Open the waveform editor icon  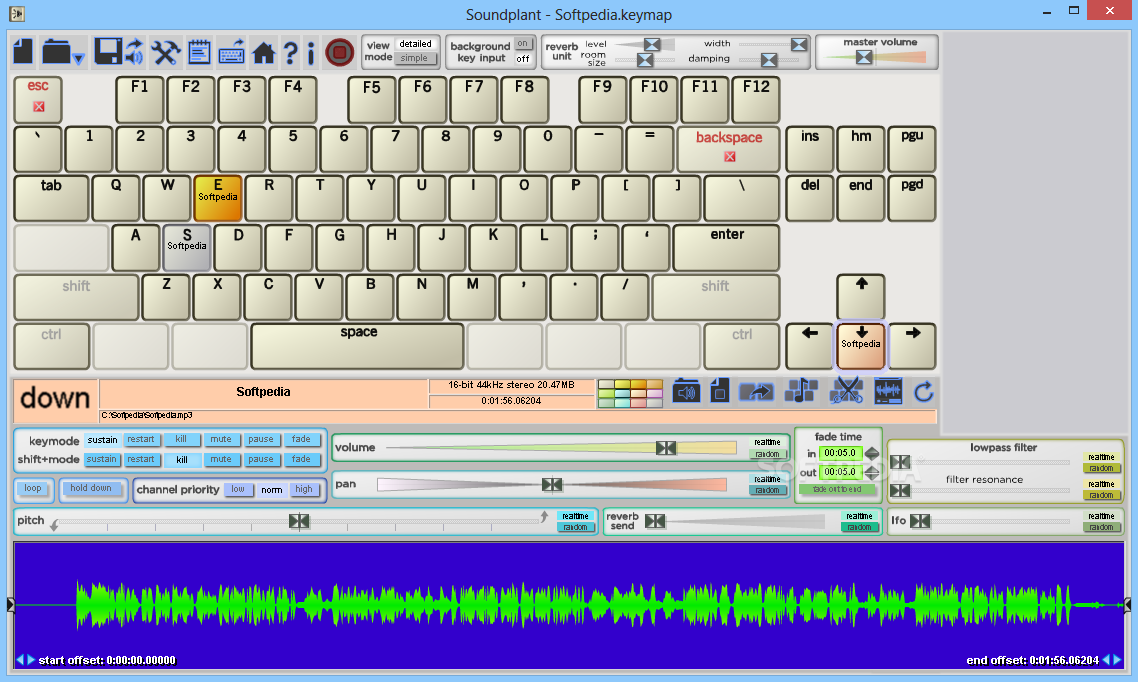pos(888,392)
